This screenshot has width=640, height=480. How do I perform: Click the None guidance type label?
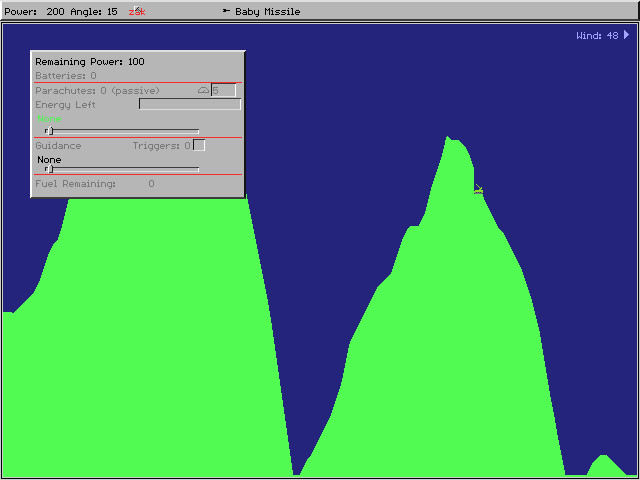coord(49,160)
